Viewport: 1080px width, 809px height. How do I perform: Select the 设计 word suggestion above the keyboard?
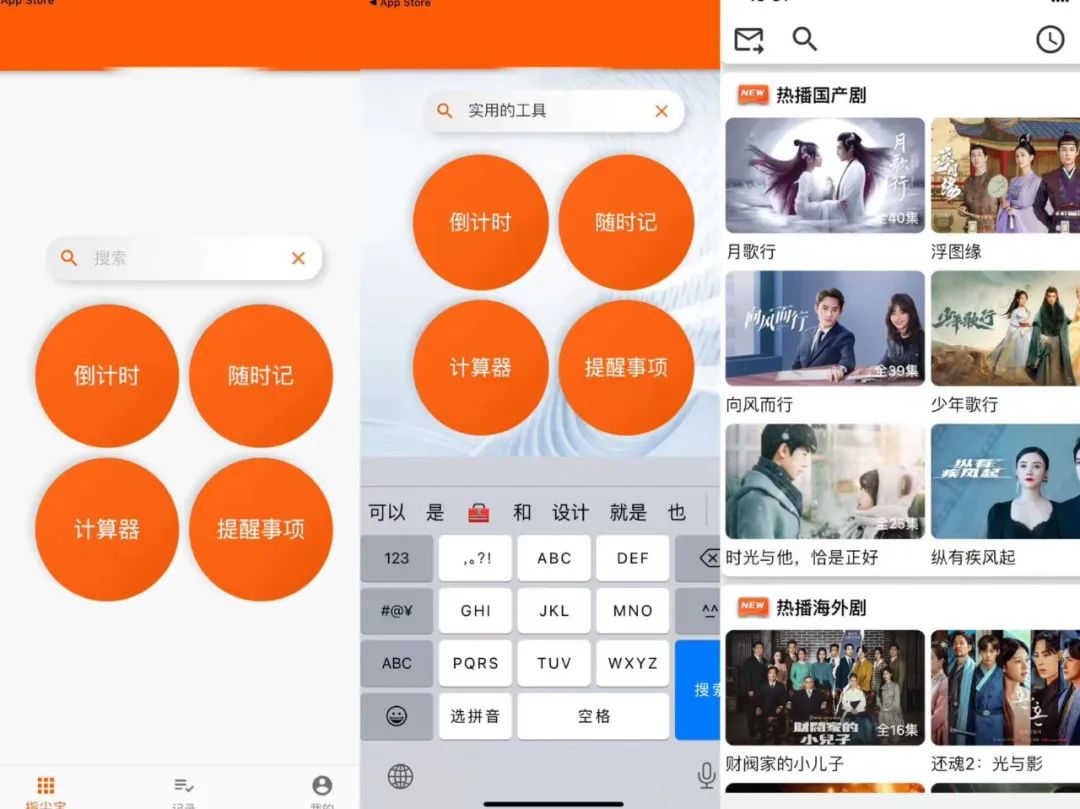570,511
